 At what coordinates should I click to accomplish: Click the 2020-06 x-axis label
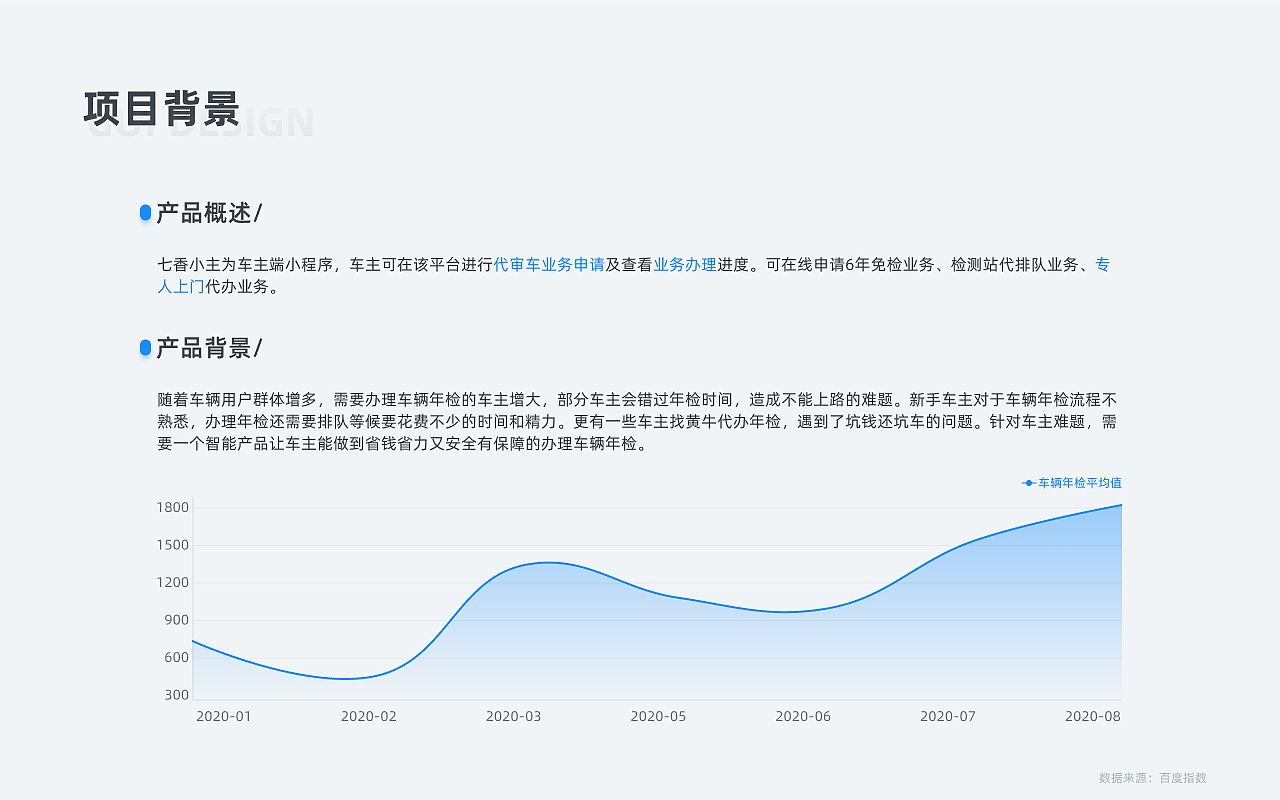point(803,716)
